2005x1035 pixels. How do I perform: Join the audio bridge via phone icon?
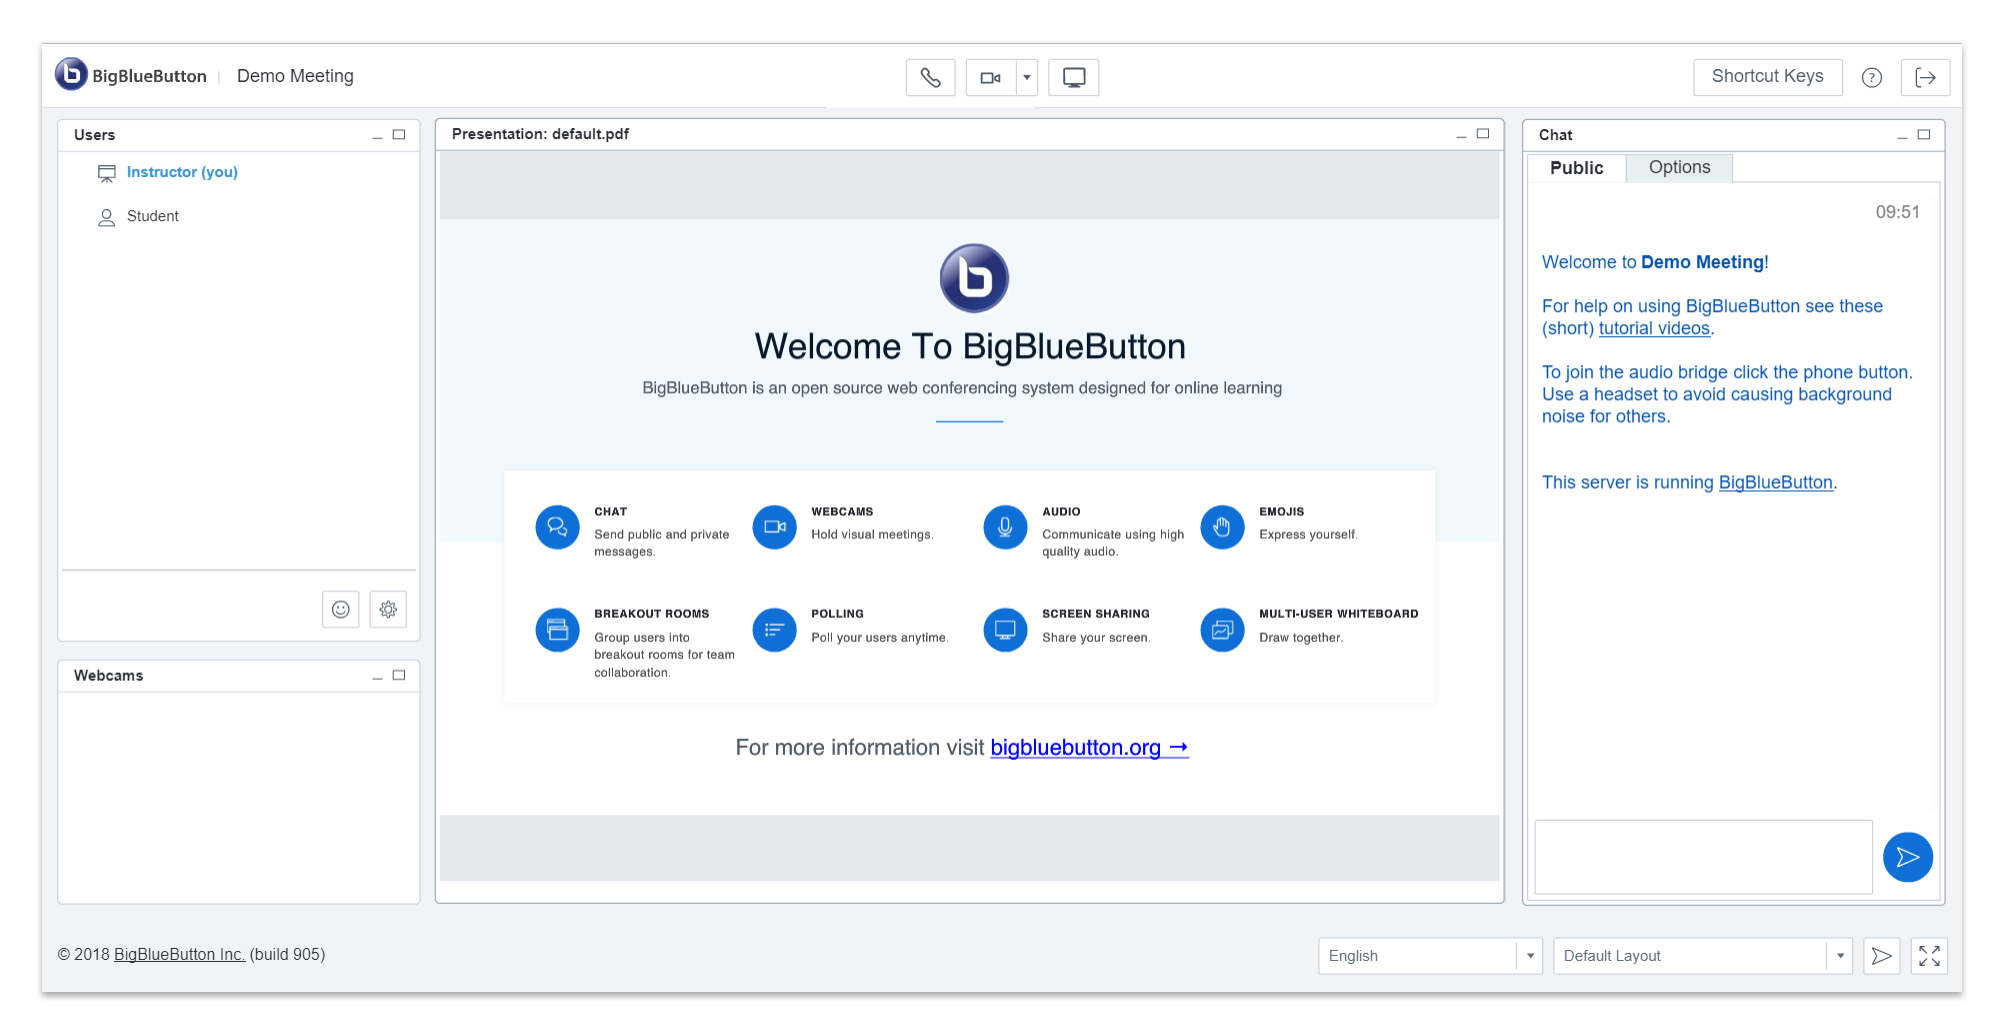point(930,77)
